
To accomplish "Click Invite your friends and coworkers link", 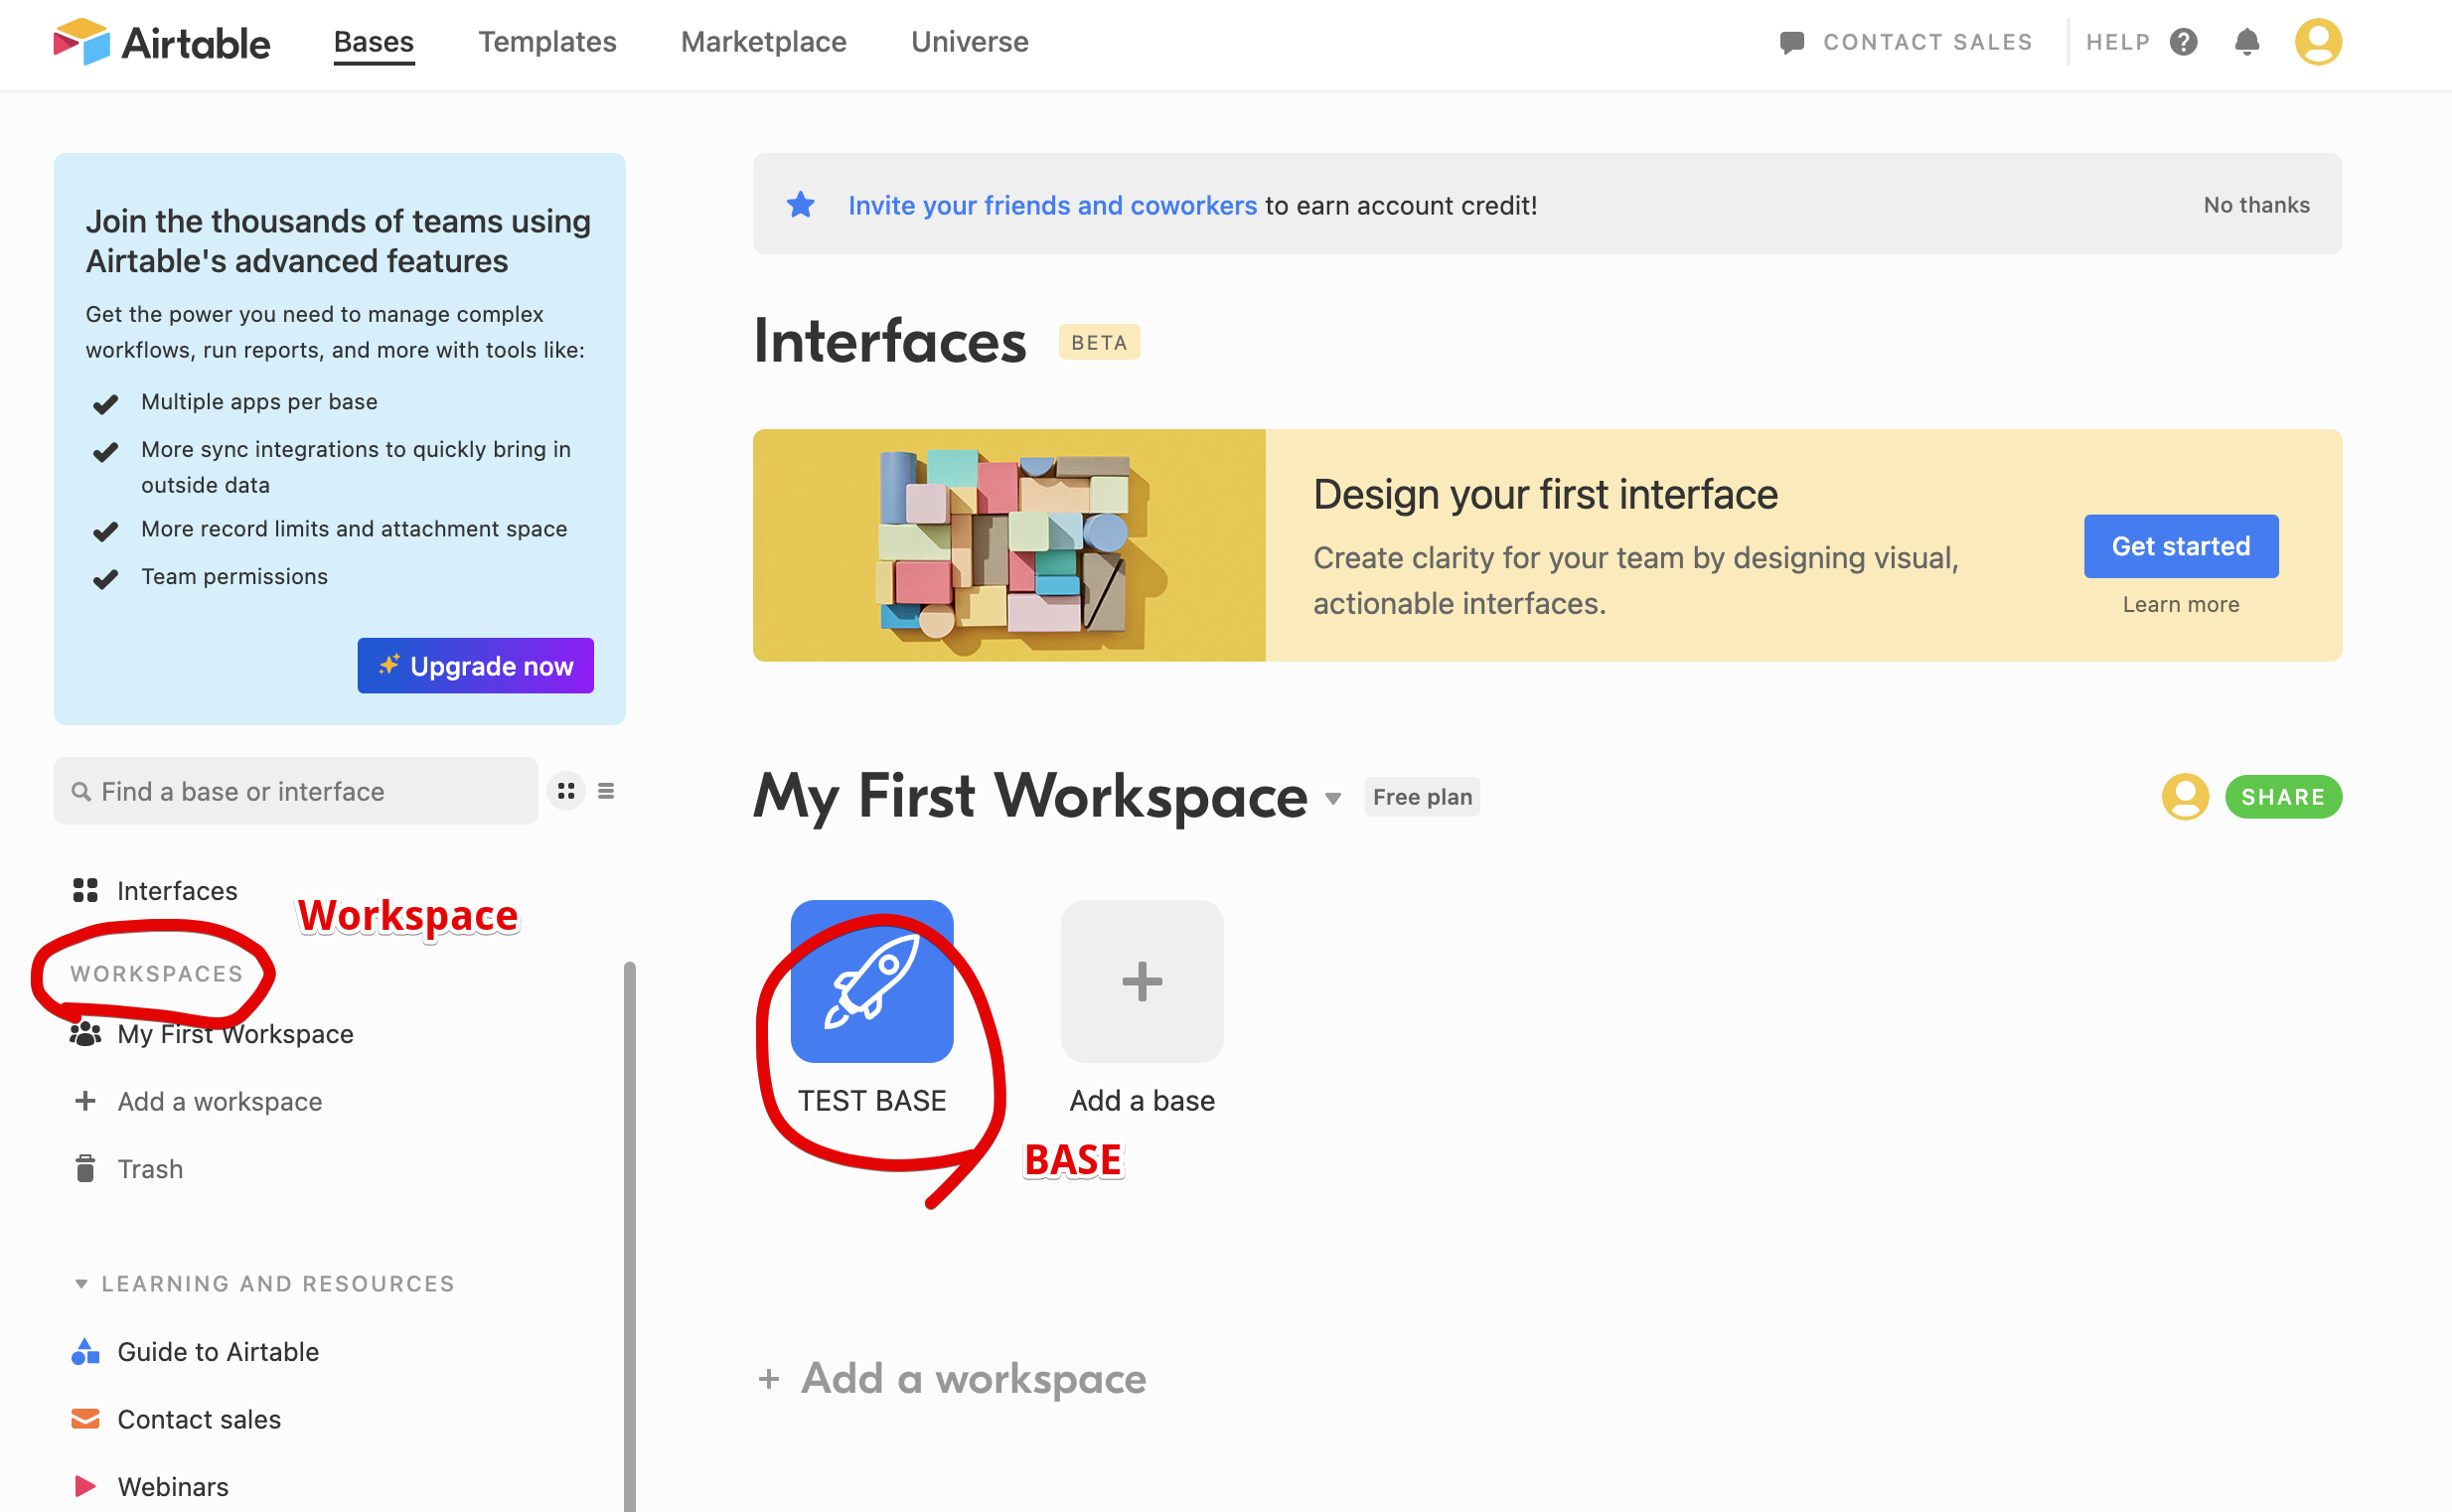I will pyautogui.click(x=1052, y=205).
